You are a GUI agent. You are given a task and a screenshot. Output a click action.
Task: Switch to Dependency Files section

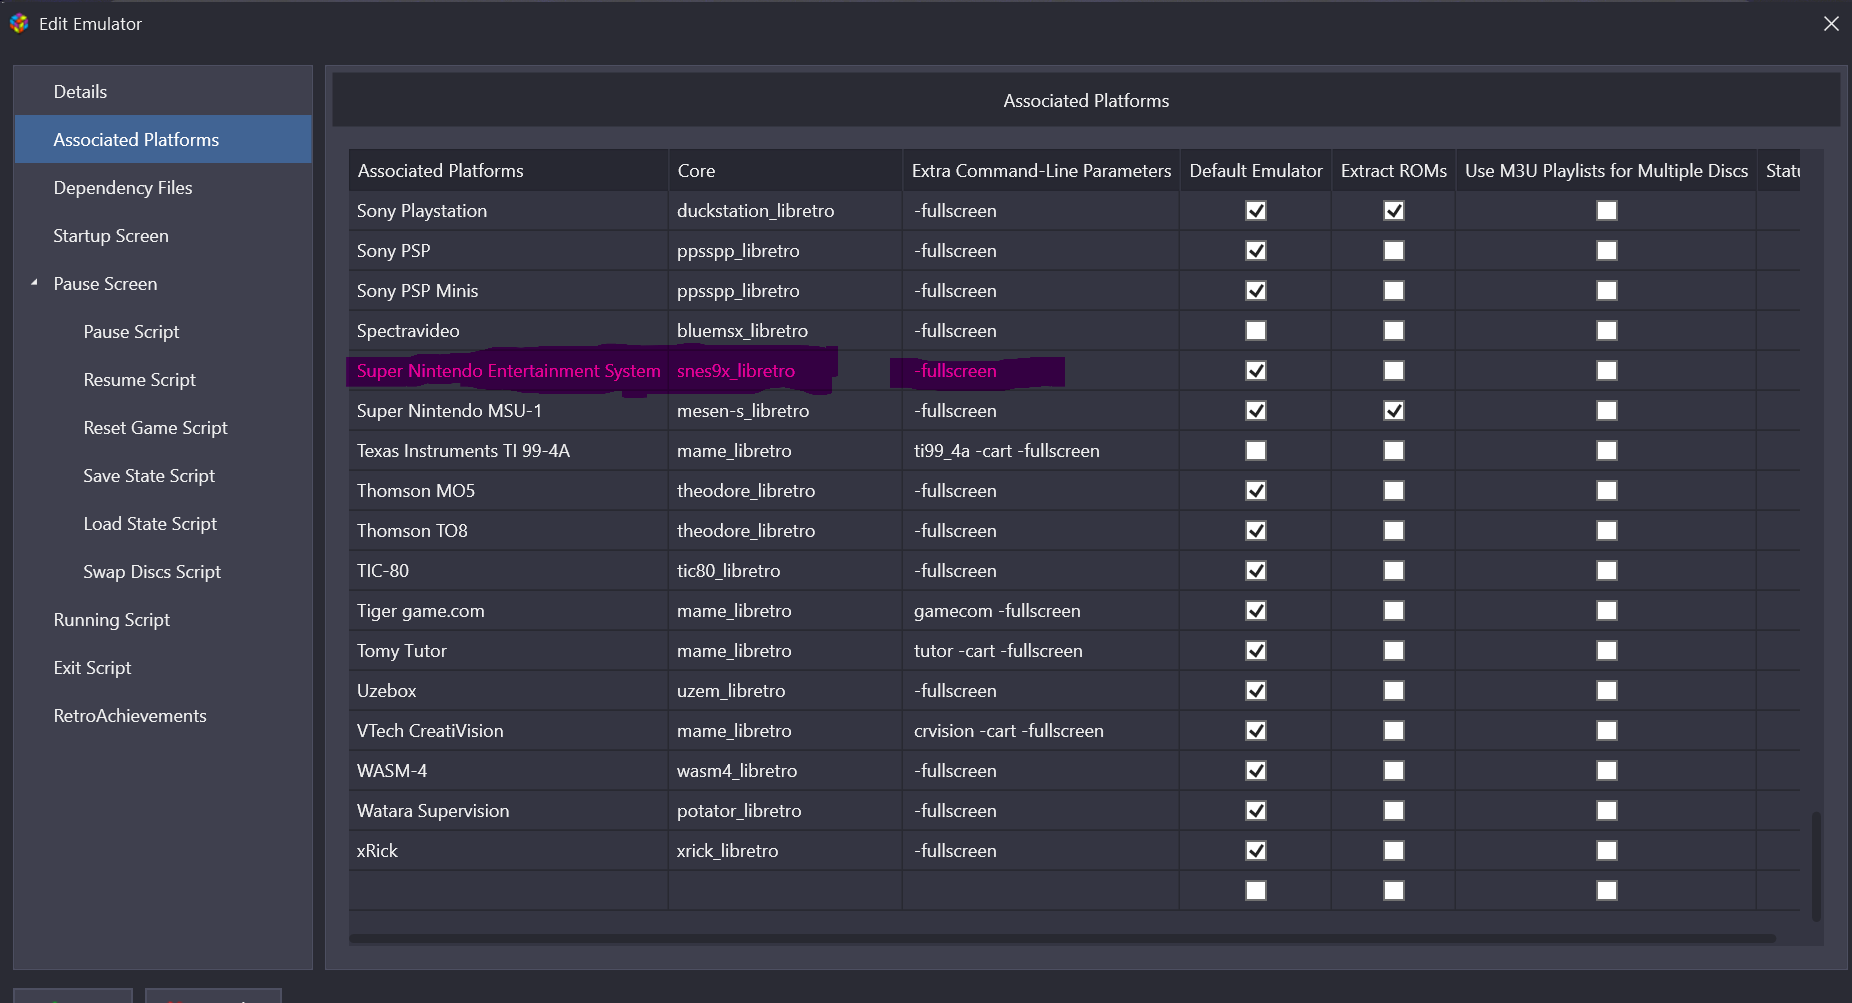(x=123, y=188)
